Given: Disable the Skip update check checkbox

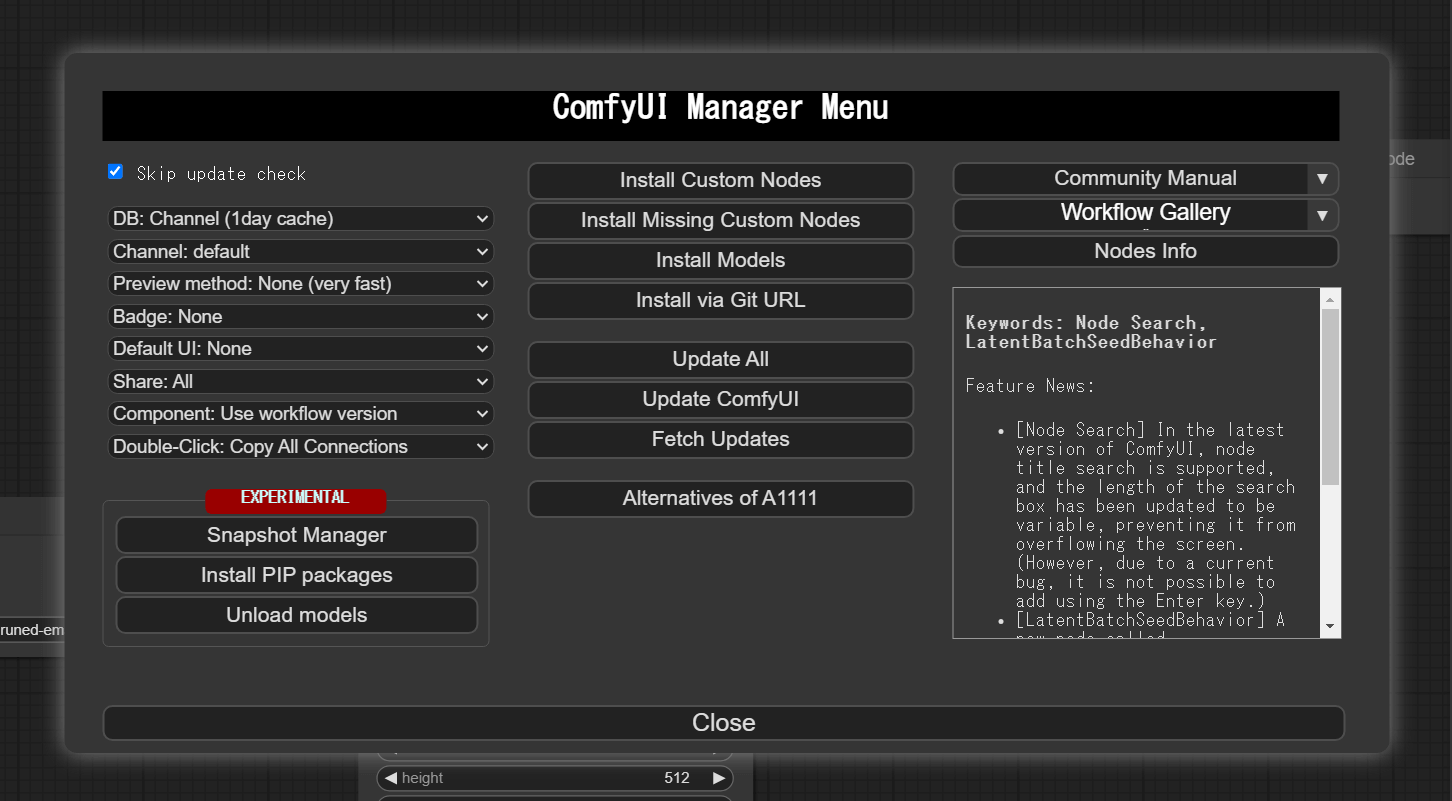Looking at the screenshot, I should pos(115,171).
